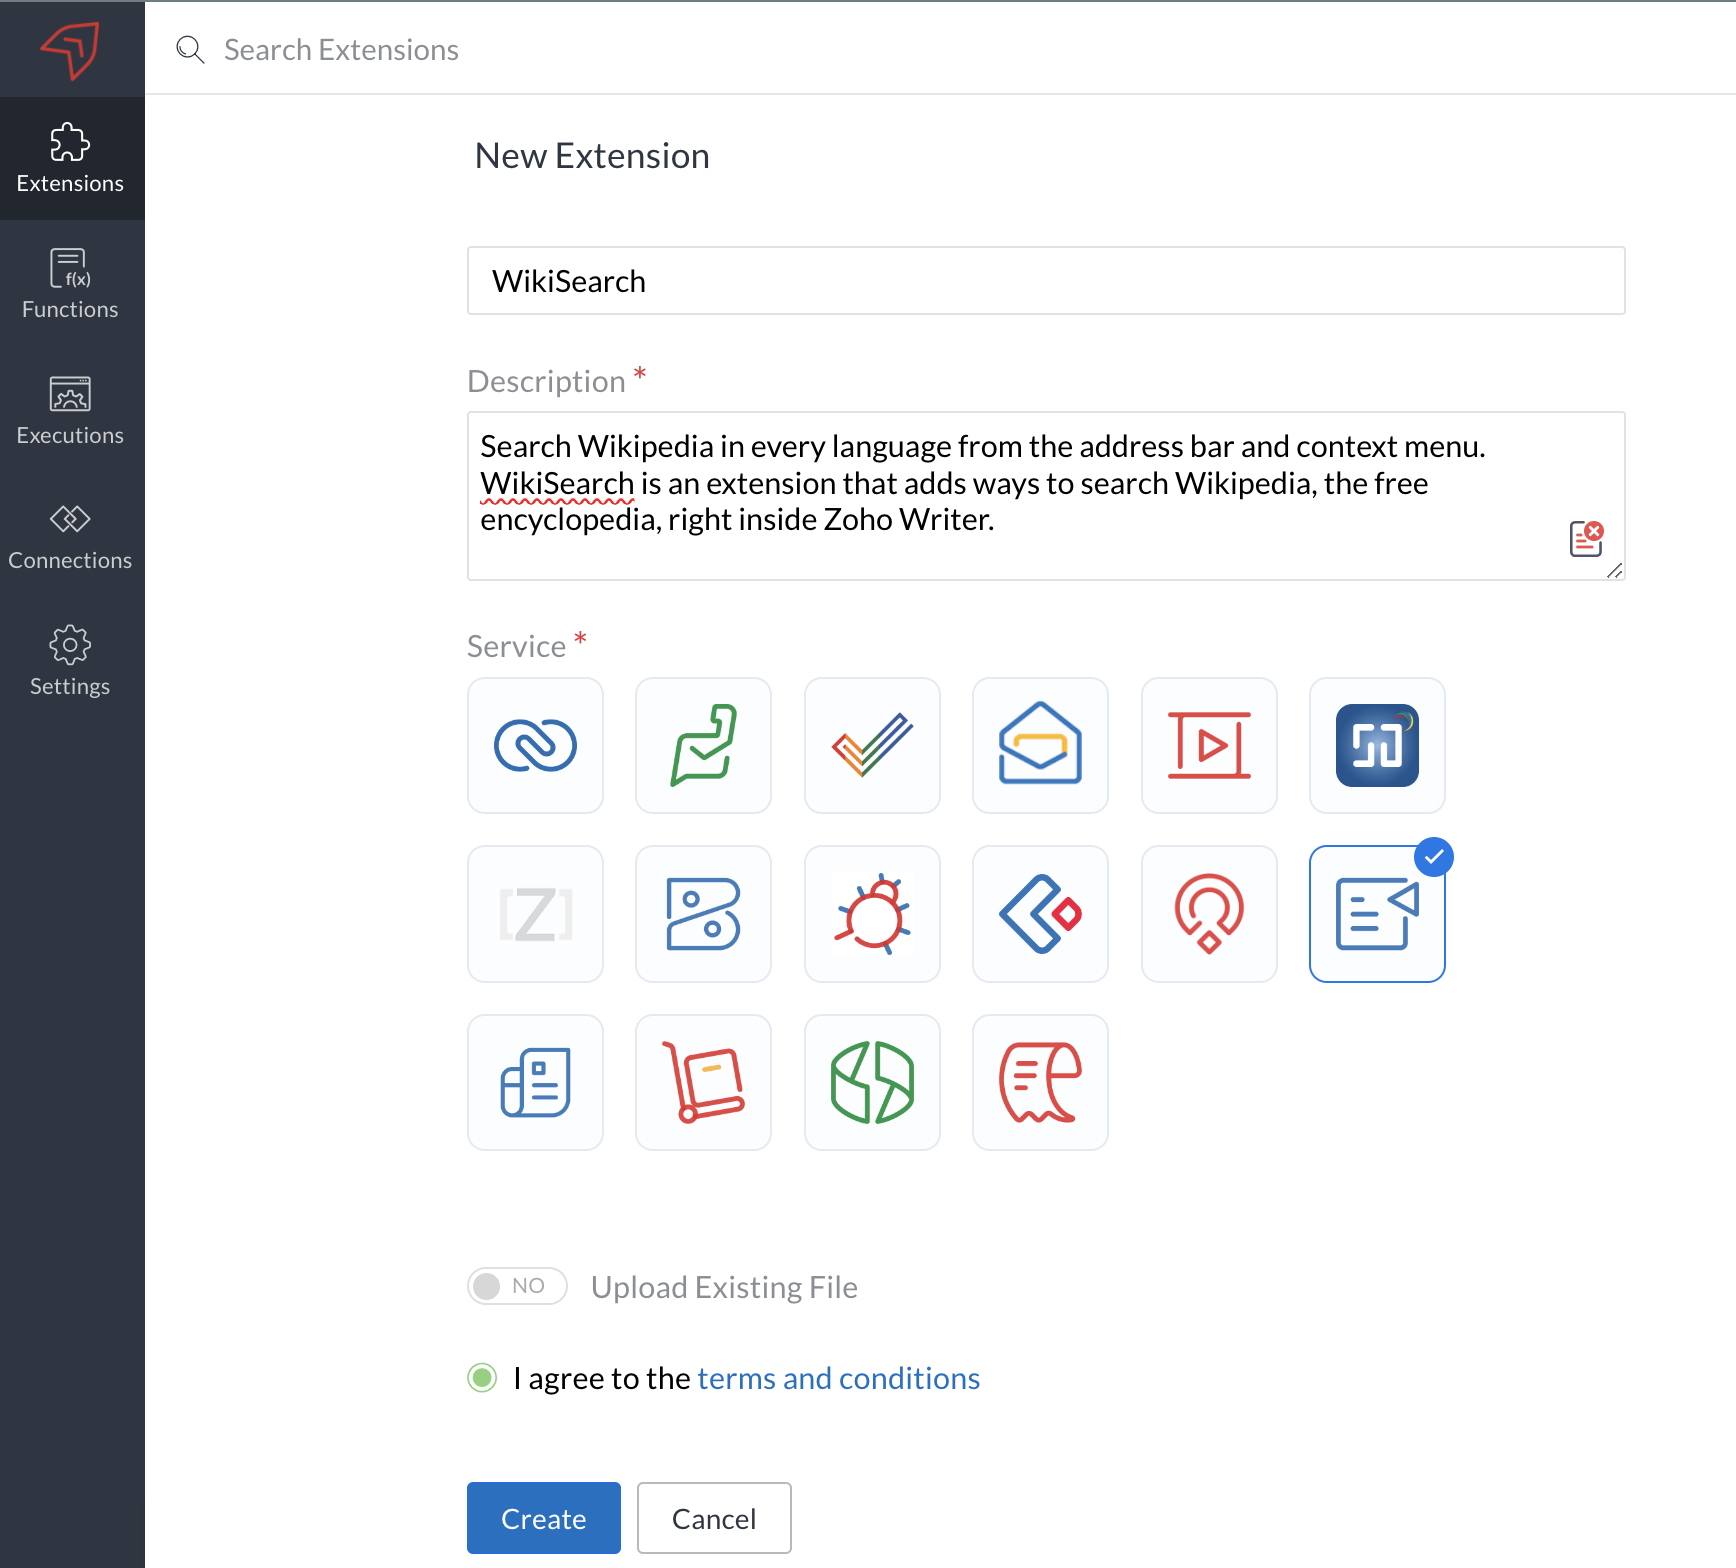Viewport: 1736px width, 1568px height.
Task: Deselect the checked Writer service tile
Action: coord(1377,914)
